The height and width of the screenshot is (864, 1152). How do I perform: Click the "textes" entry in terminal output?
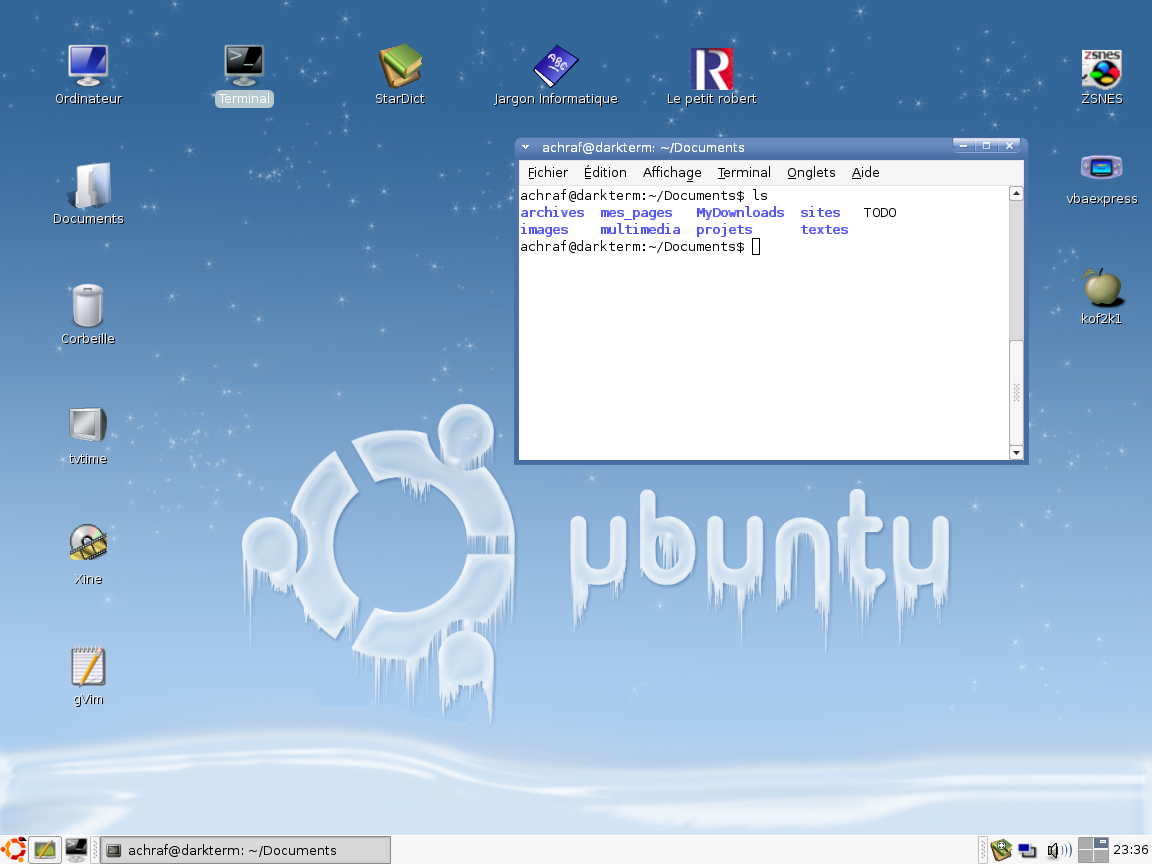824,230
